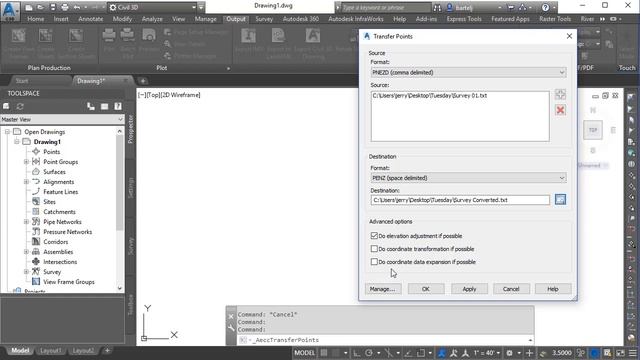Viewport: 640px width, 360px height.
Task: Expand the Pipe Networks tree node
Action: (x=27, y=222)
